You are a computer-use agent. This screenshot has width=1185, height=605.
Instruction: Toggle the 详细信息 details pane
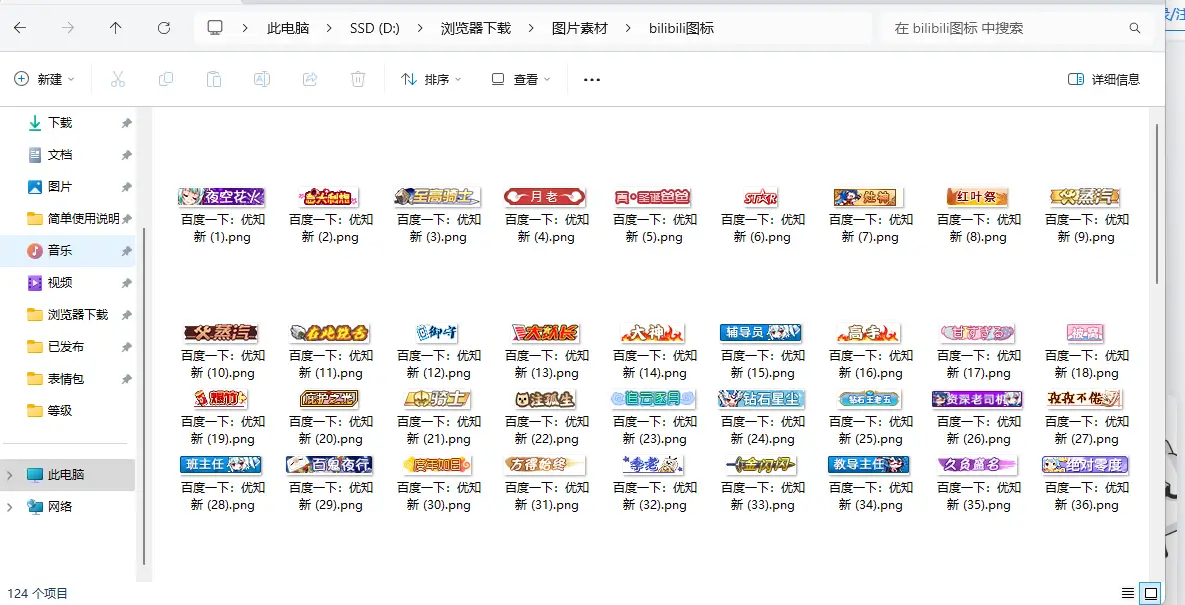click(x=1104, y=79)
